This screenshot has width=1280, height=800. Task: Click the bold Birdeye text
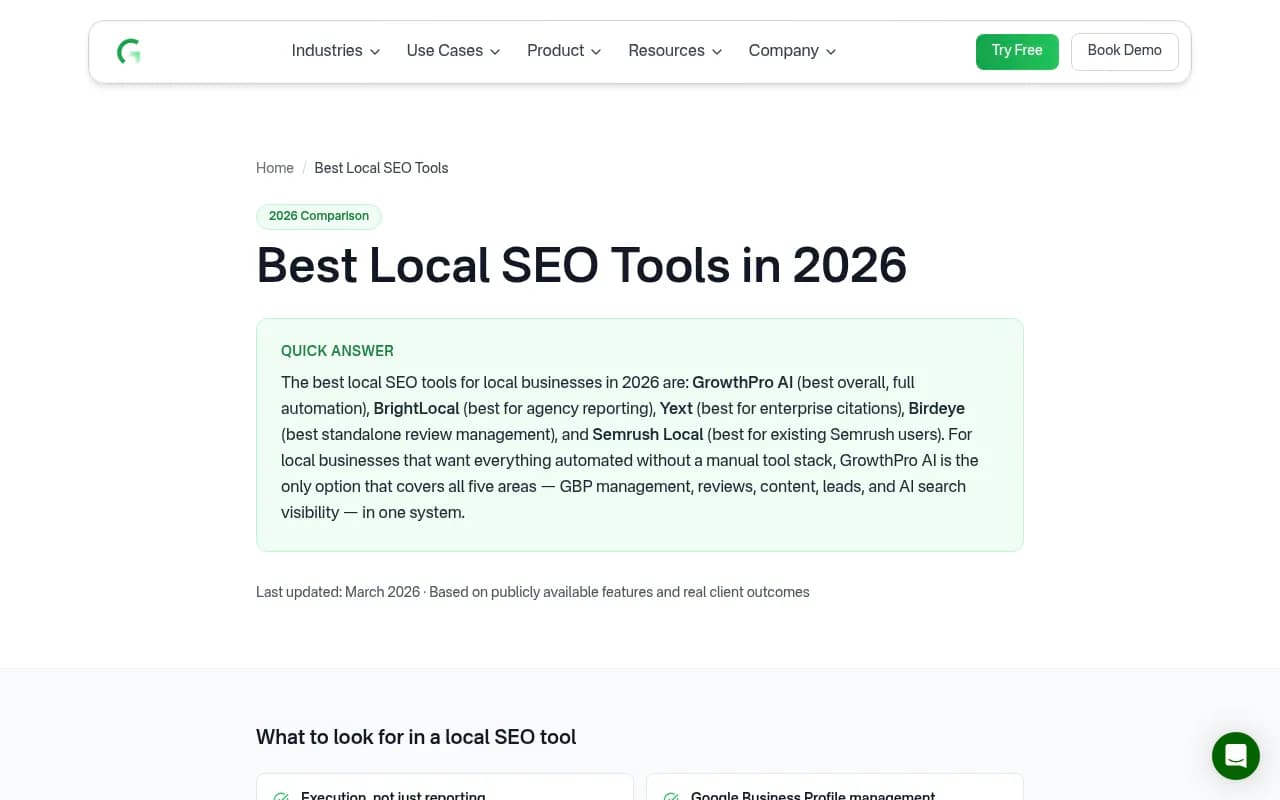[x=937, y=409]
